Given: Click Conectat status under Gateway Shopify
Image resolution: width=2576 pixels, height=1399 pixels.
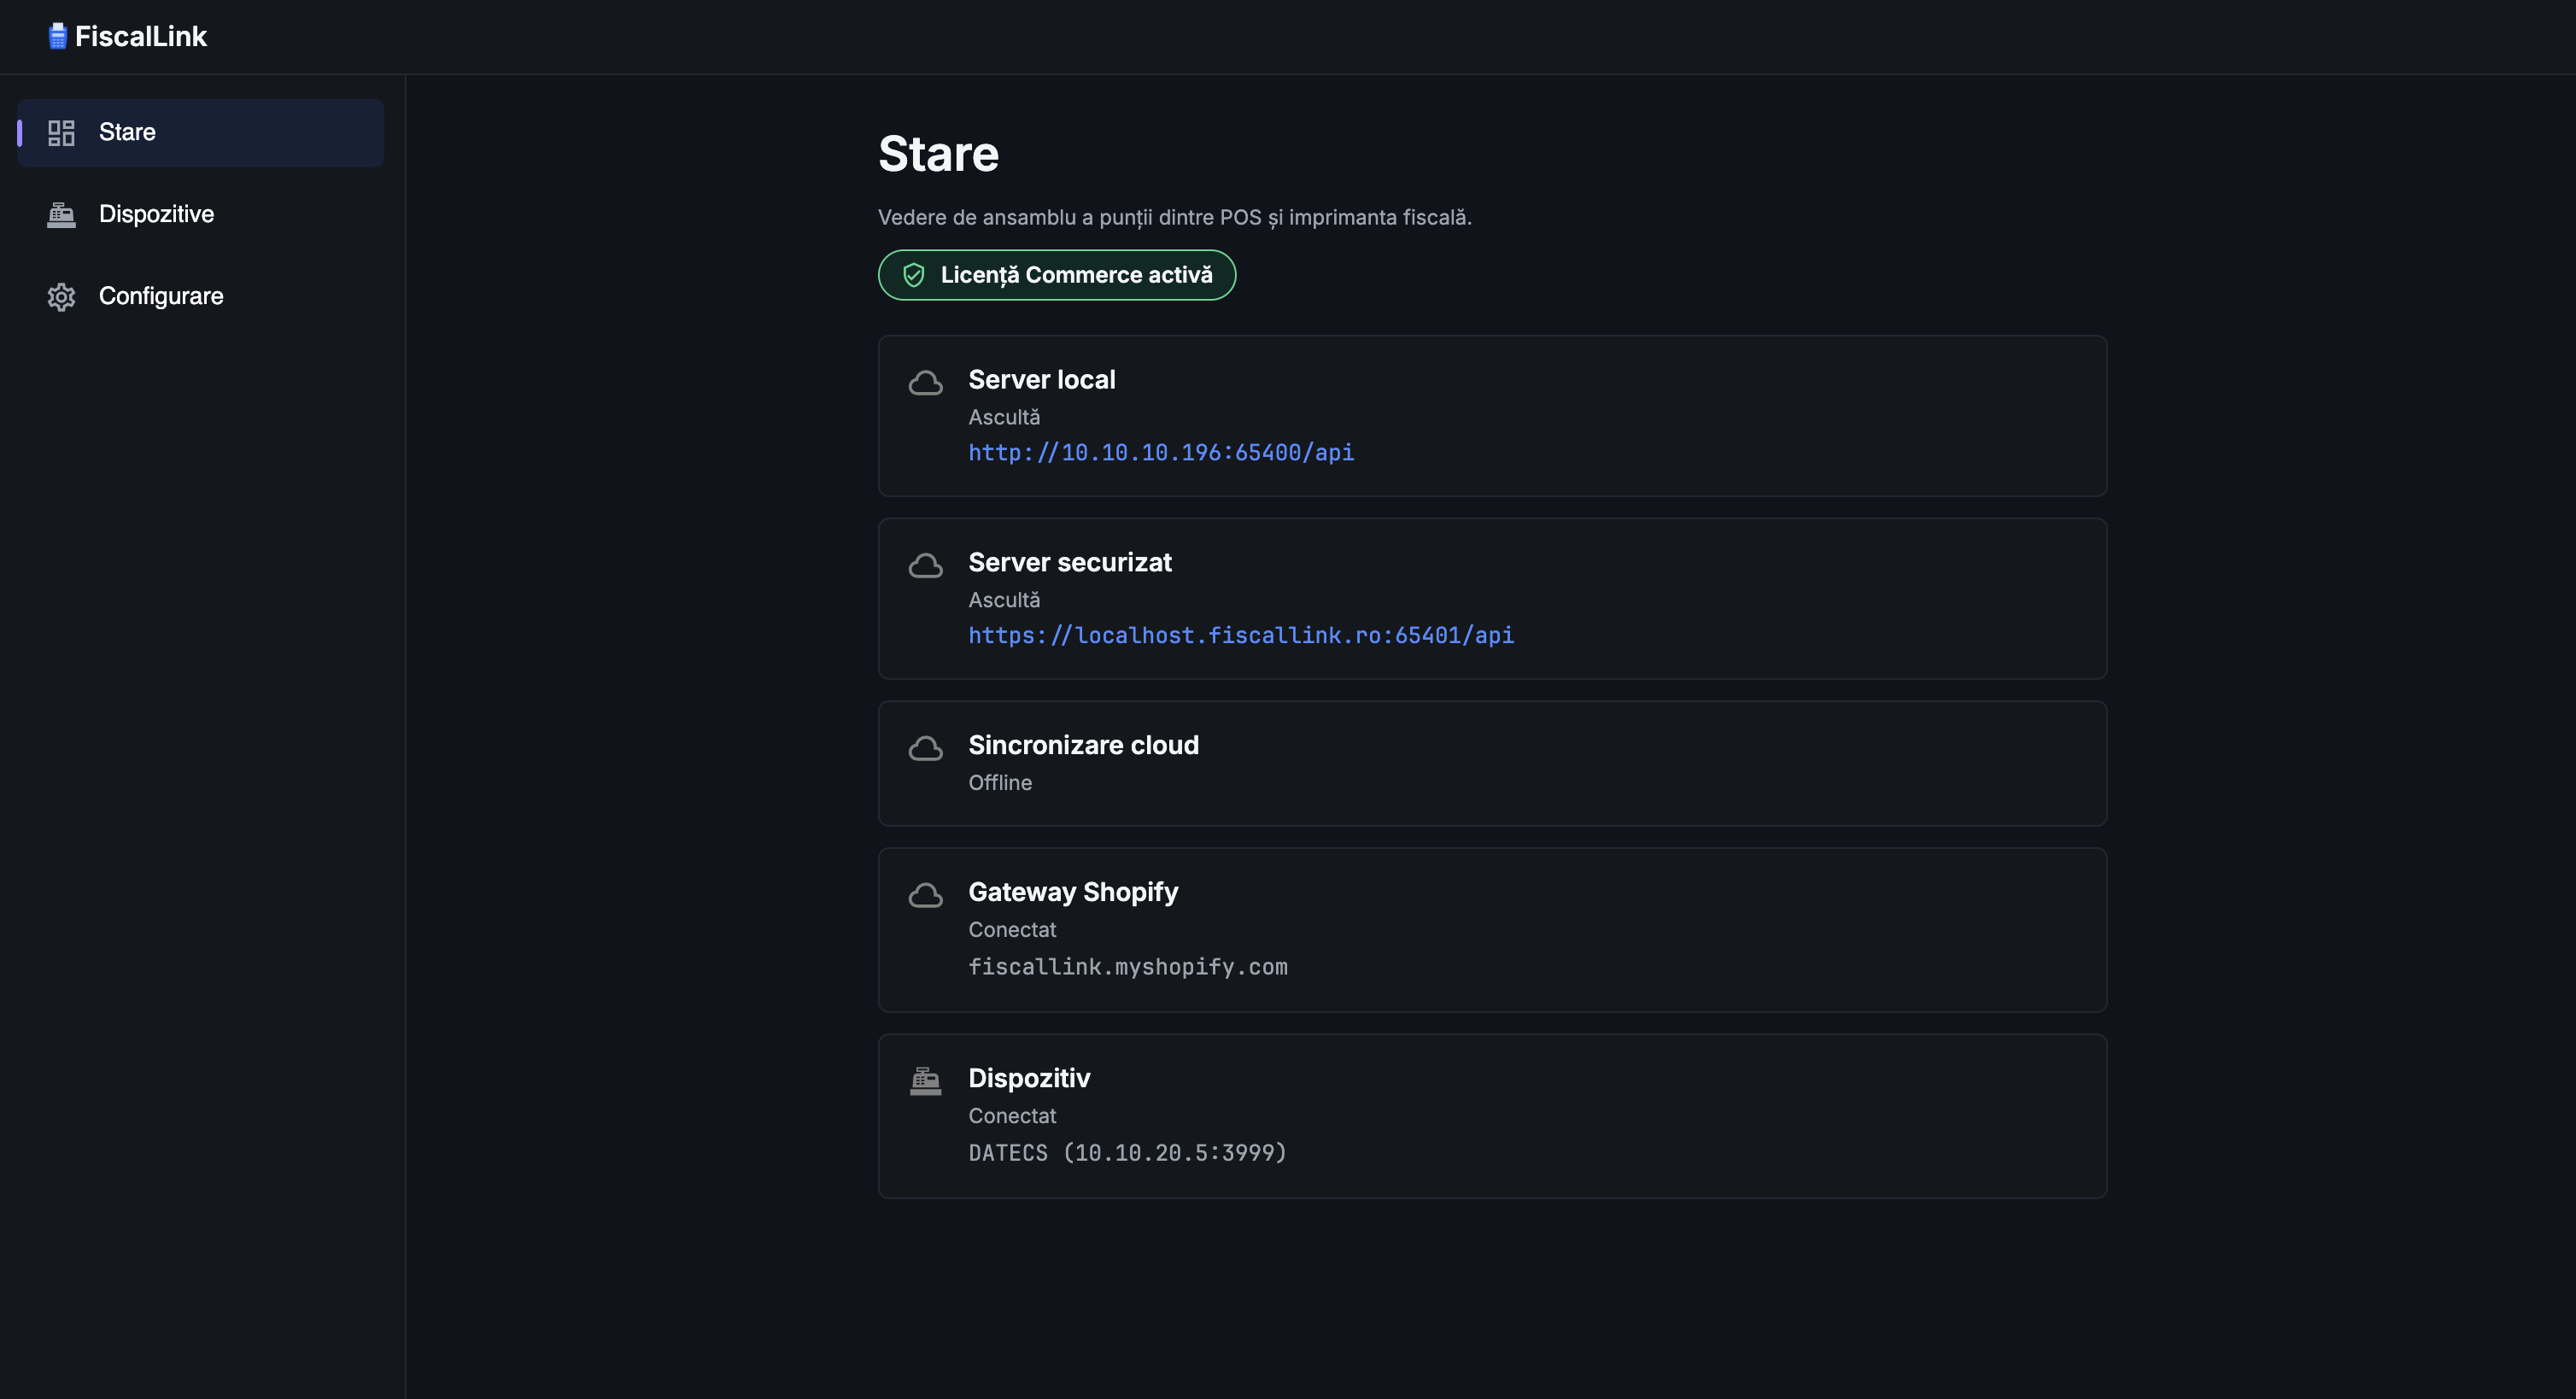Looking at the screenshot, I should [x=1012, y=930].
